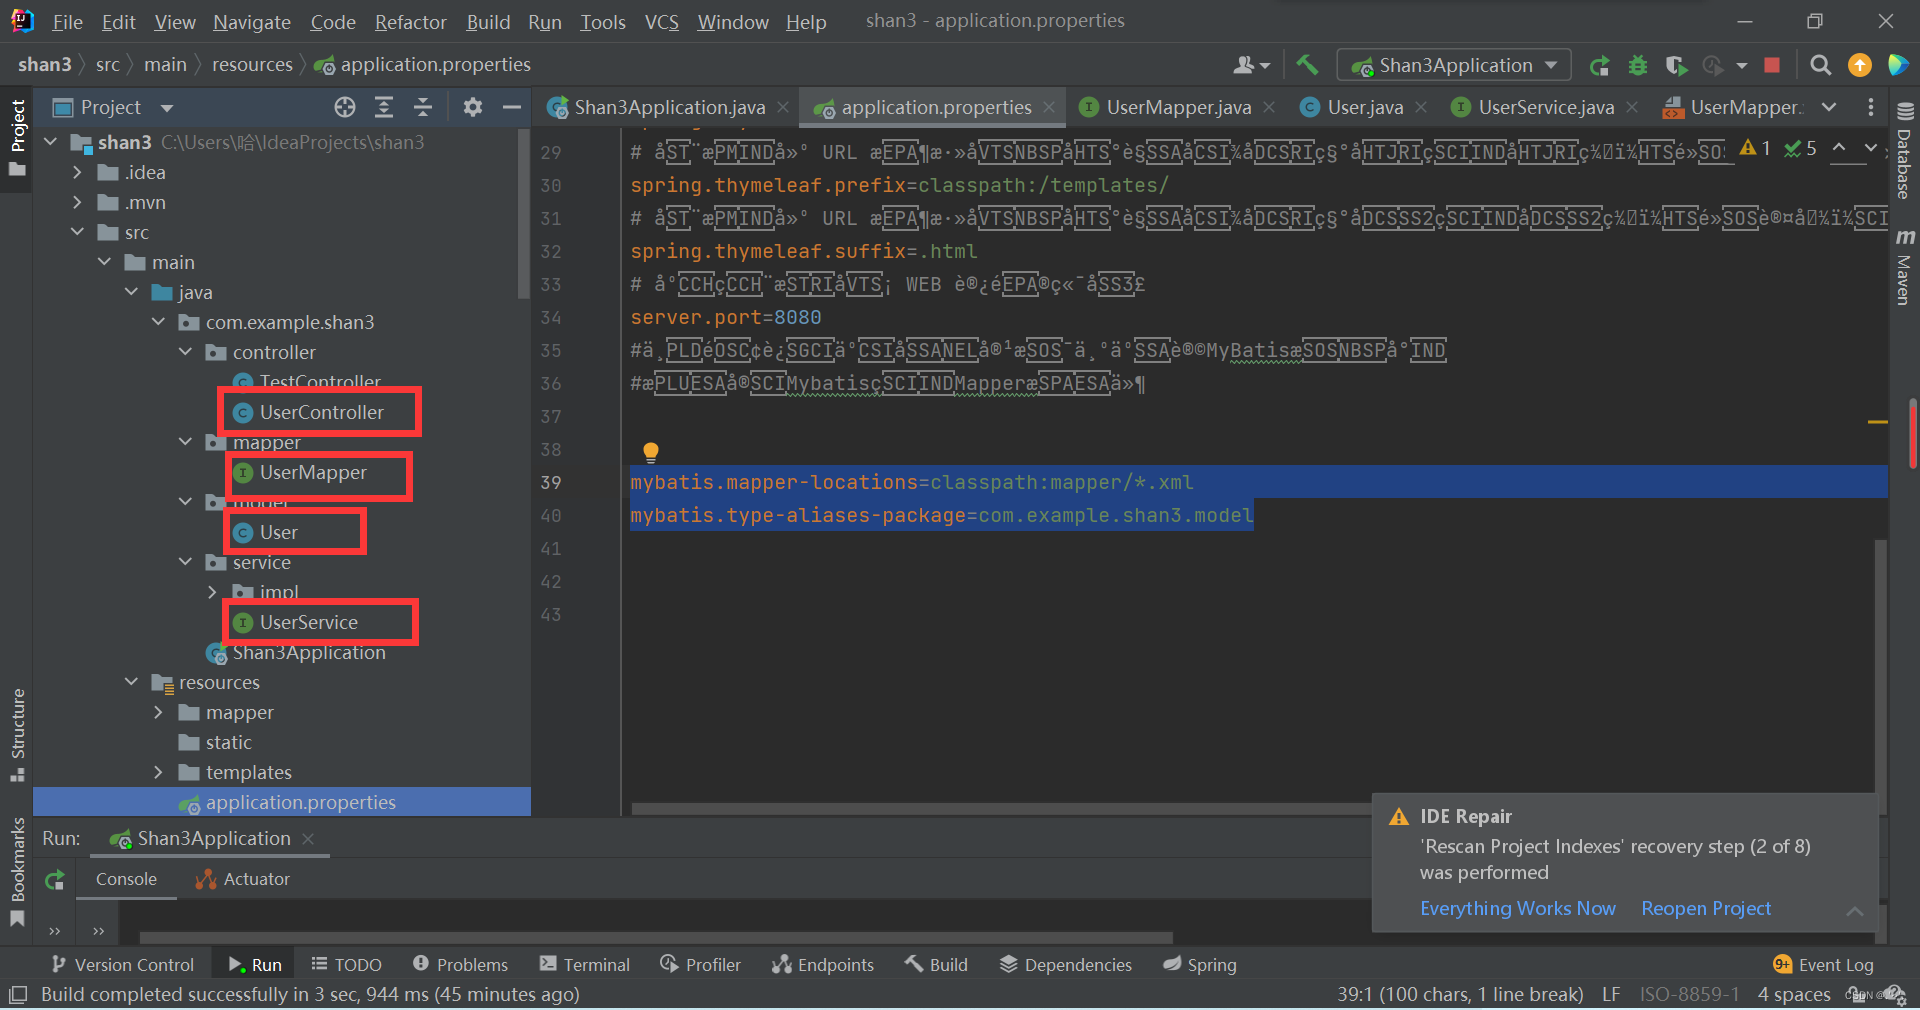Viewport: 1920px width, 1010px height.
Task: Open editor tab options menu (three dots)
Action: 1871,107
